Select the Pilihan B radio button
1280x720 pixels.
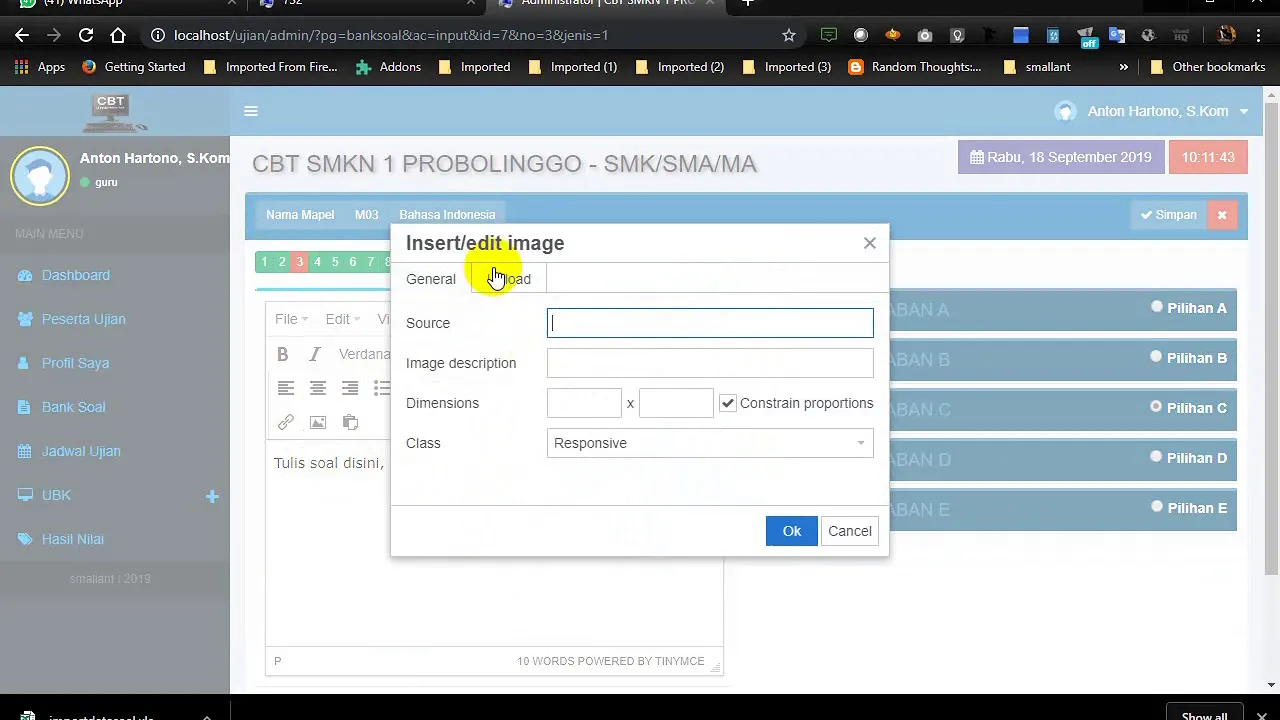[1157, 357]
